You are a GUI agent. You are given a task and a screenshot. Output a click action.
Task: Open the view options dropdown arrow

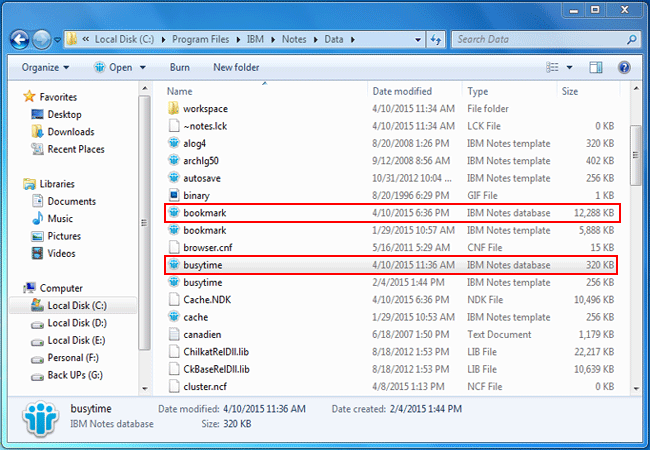pos(570,68)
